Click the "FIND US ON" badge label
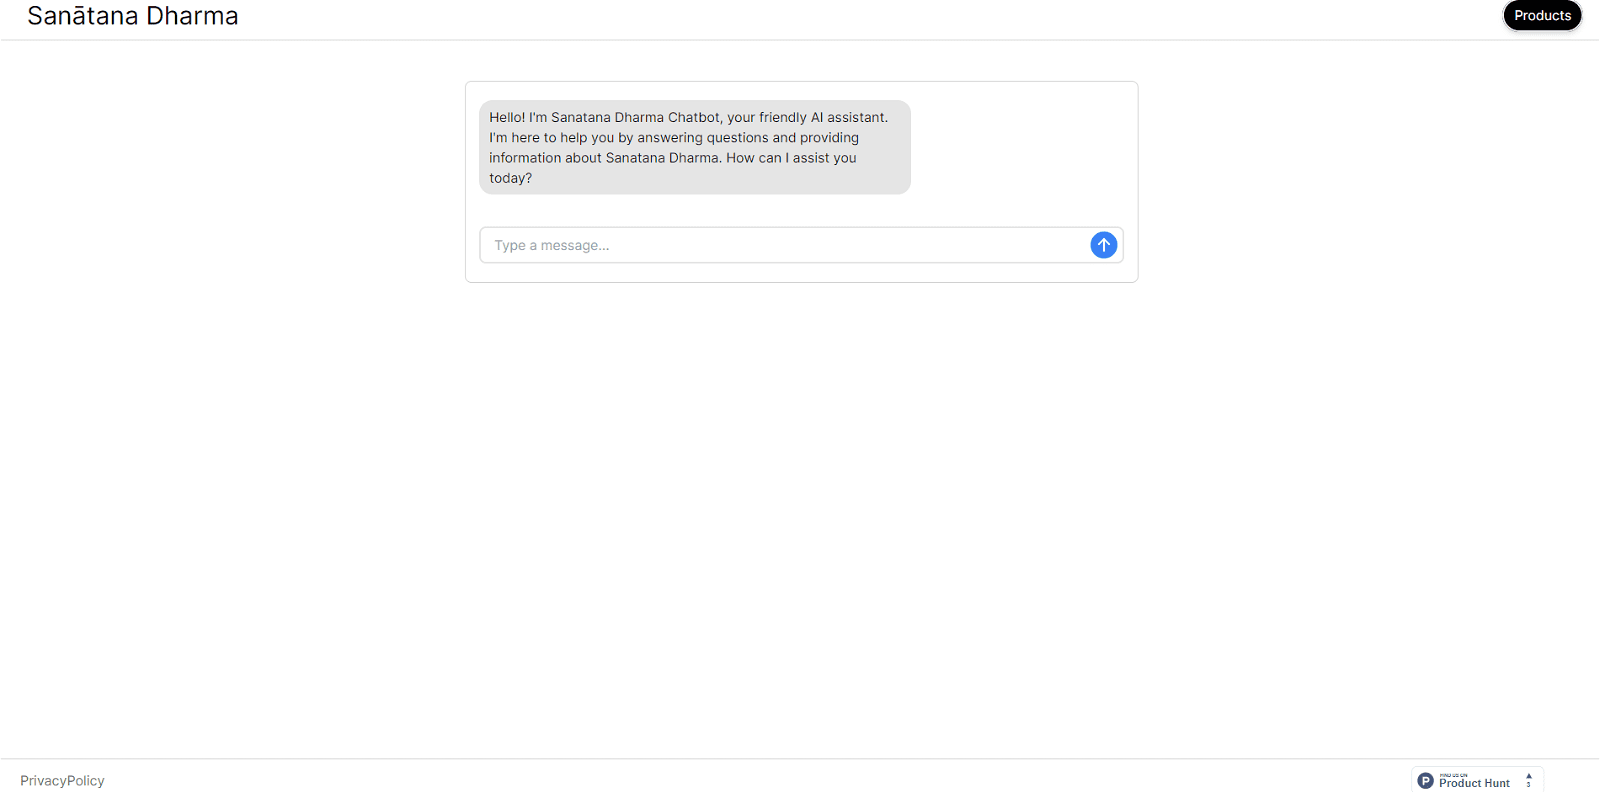This screenshot has height=793, width=1600. pyautogui.click(x=1454, y=775)
